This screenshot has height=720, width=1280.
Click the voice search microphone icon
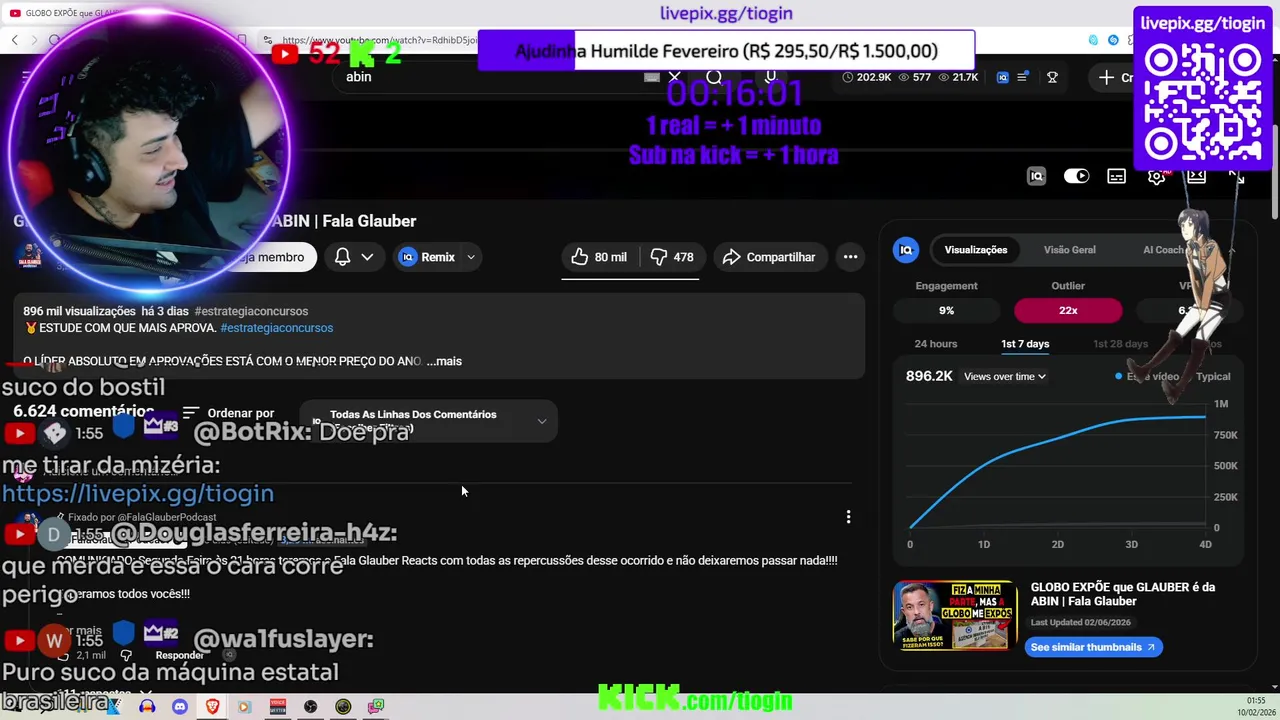pyautogui.click(x=770, y=77)
